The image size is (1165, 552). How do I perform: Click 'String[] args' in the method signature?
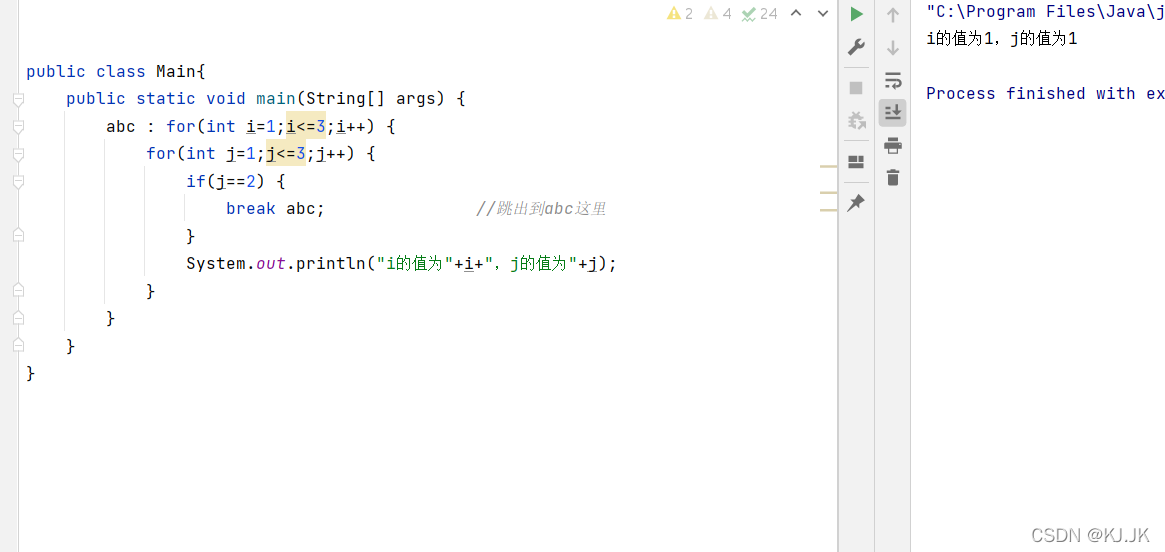pyautogui.click(x=371, y=99)
